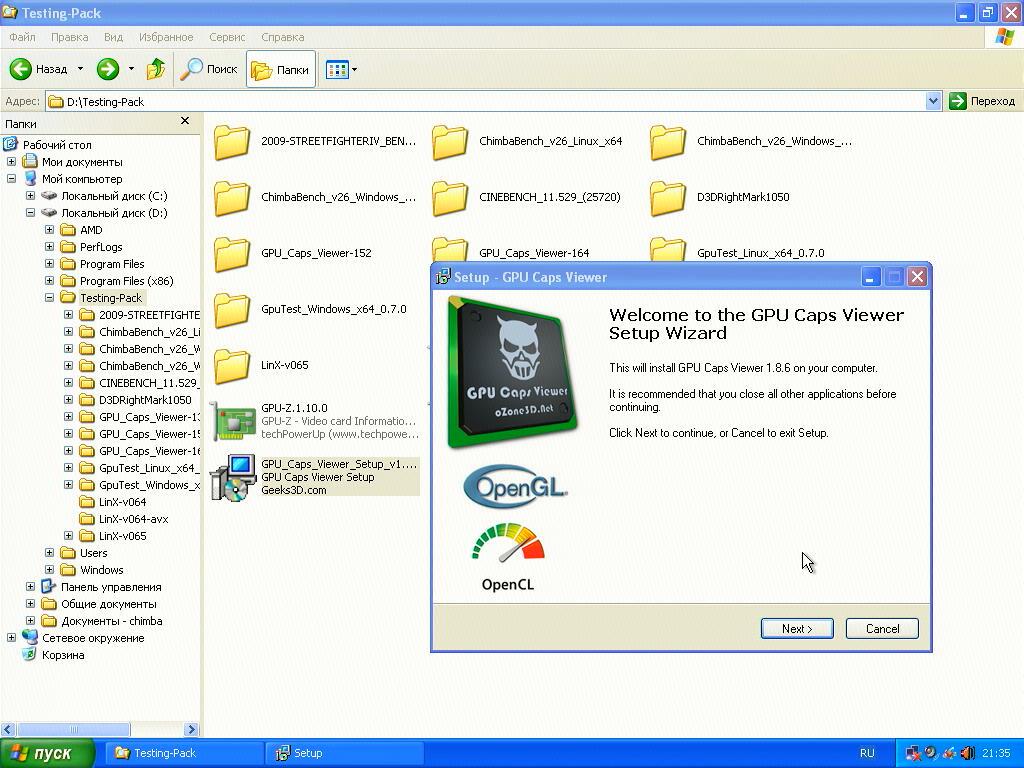Click the Переход go button
Screen dimensions: 1024x768
pos(982,101)
